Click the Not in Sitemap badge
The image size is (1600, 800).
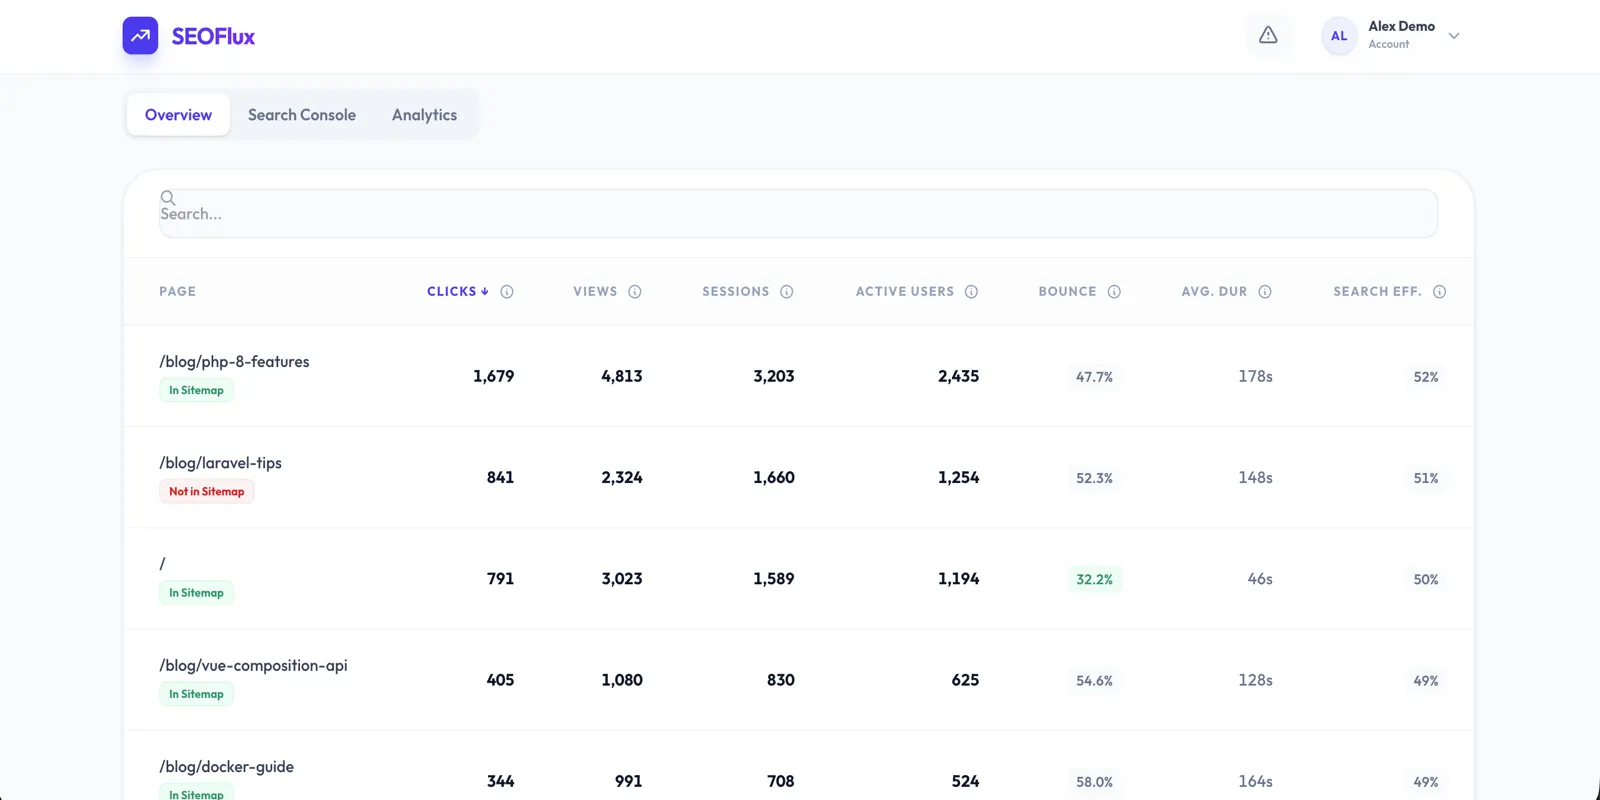click(x=206, y=492)
